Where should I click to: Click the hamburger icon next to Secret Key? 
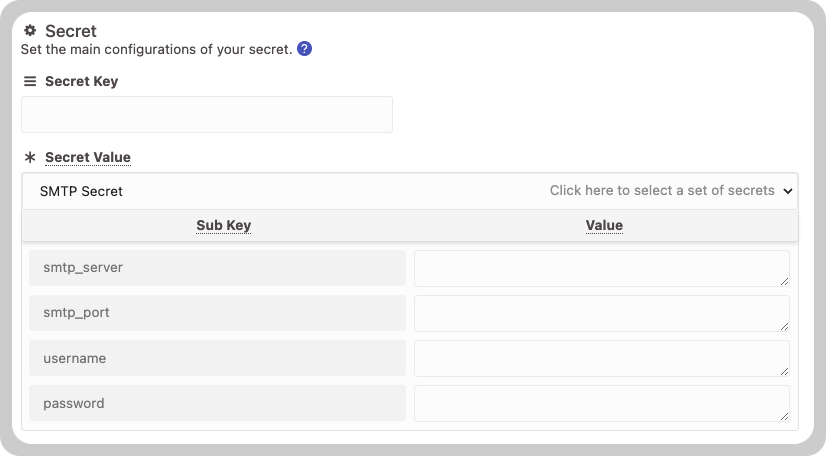tap(30, 81)
